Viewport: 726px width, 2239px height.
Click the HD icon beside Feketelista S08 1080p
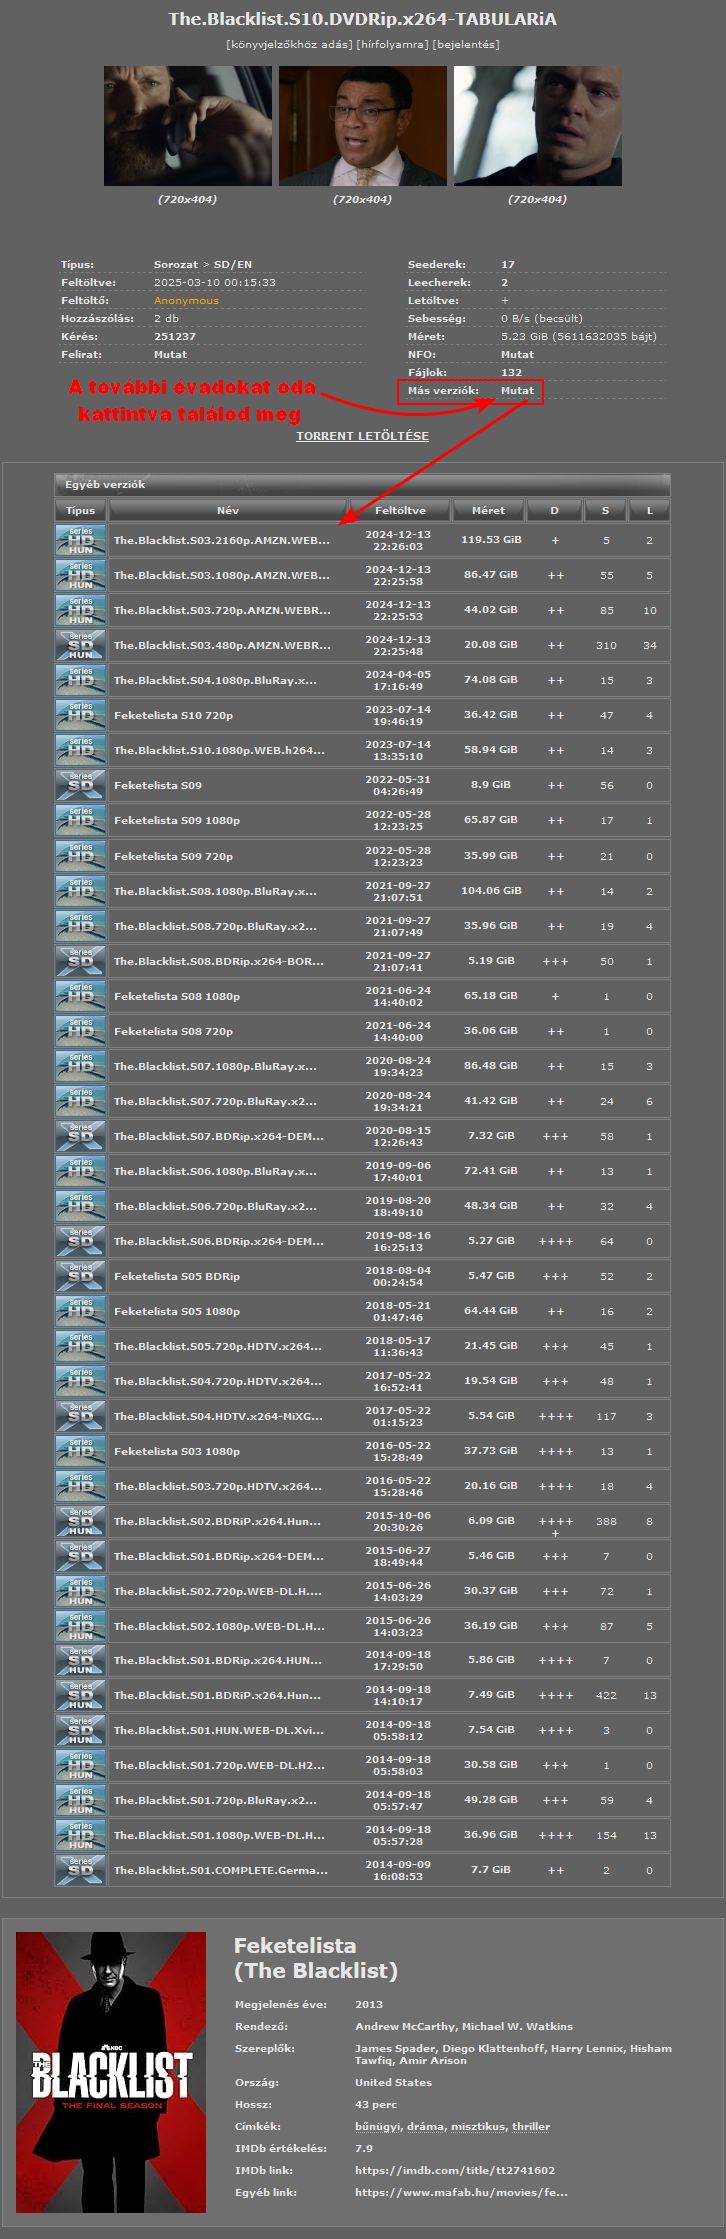(81, 996)
